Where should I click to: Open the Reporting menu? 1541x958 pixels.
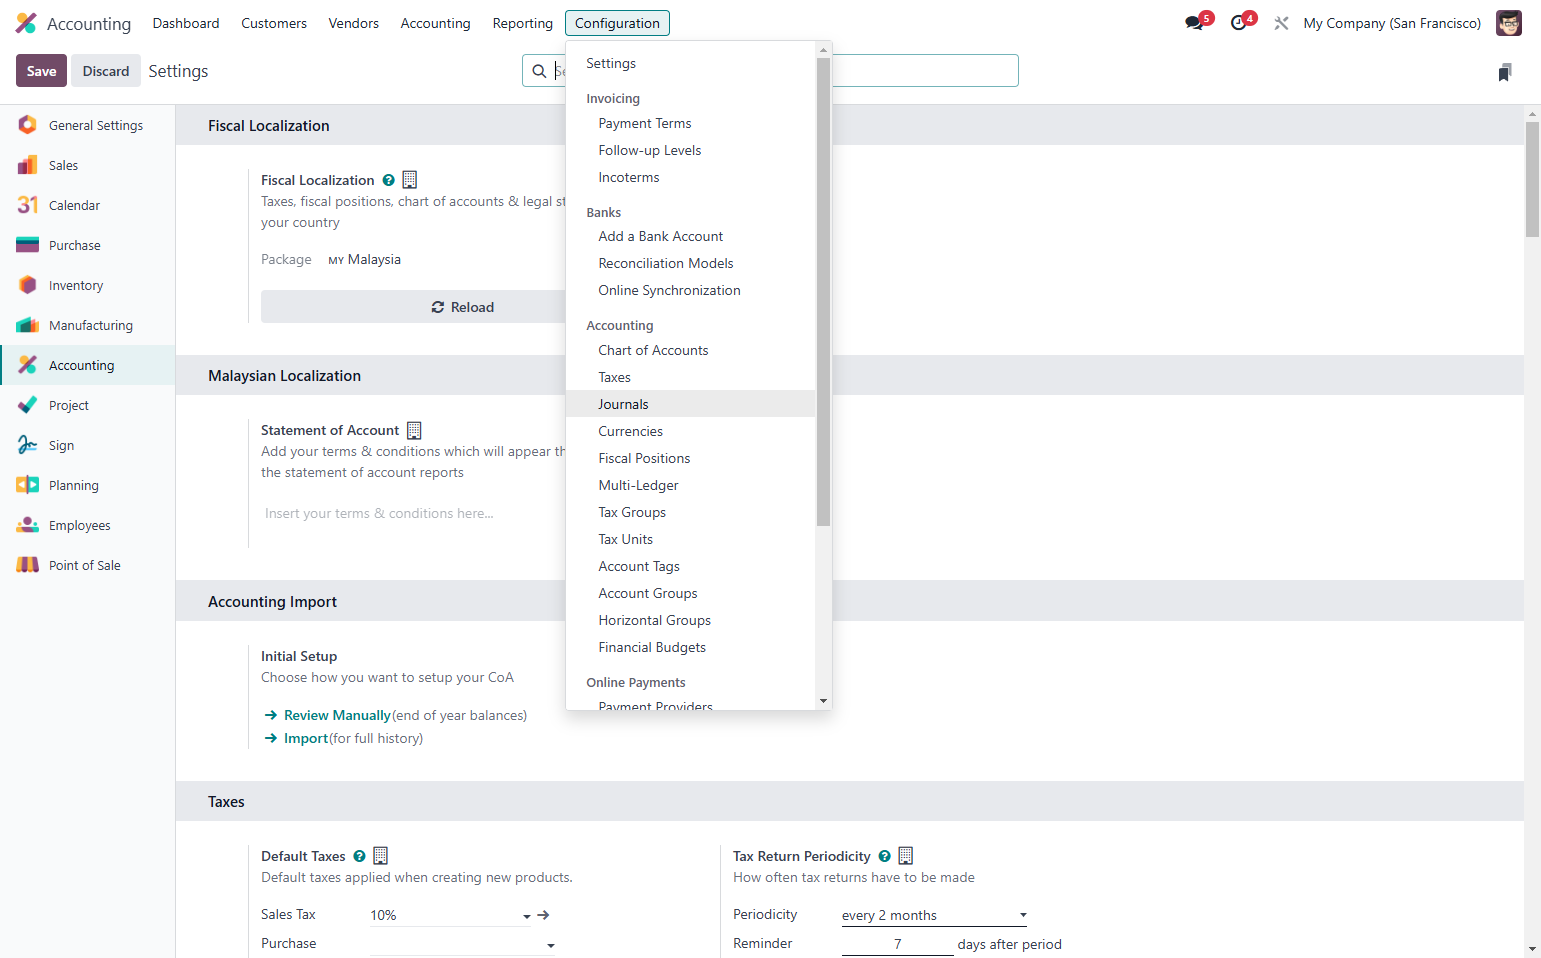point(522,23)
